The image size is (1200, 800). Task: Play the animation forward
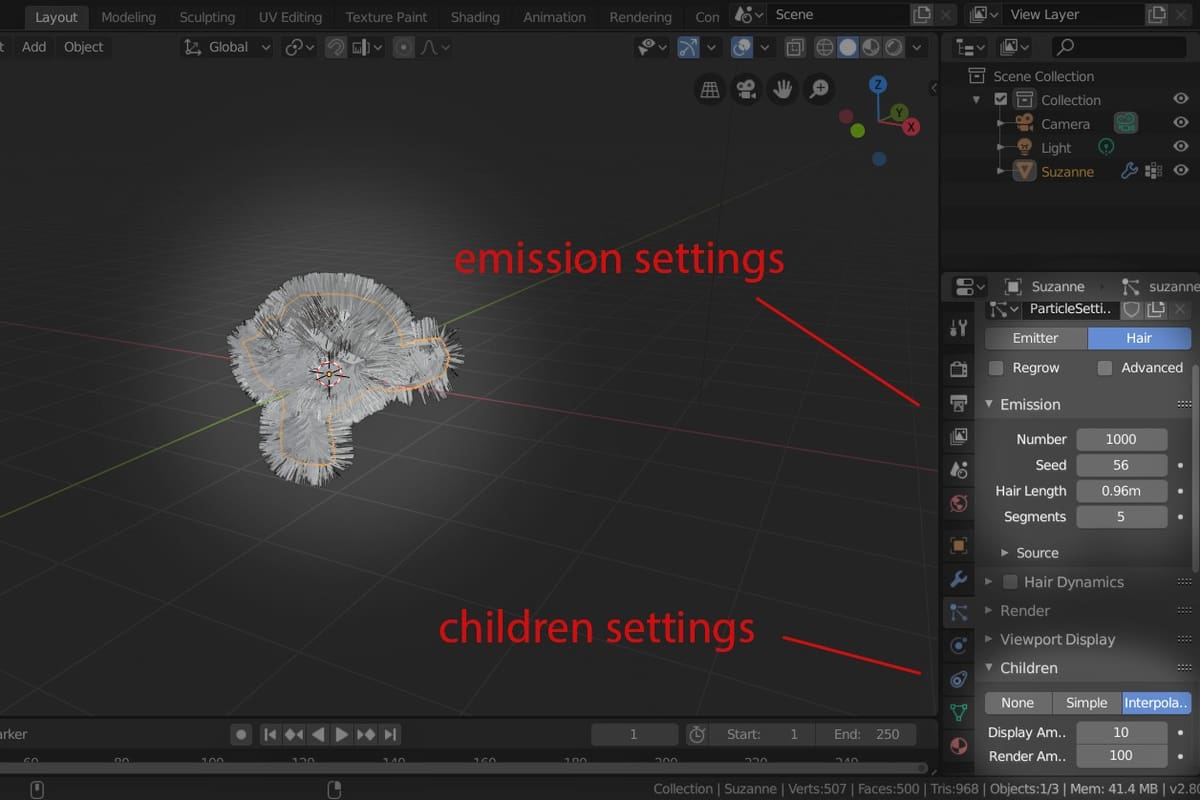pyautogui.click(x=342, y=734)
